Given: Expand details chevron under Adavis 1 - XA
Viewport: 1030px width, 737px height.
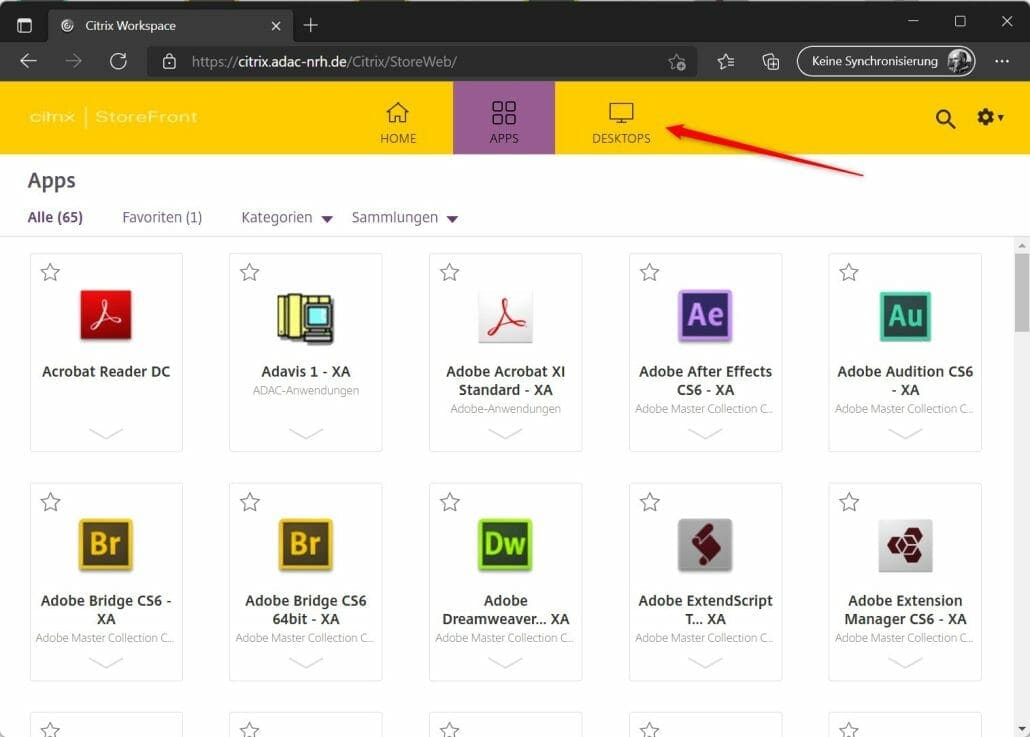Looking at the screenshot, I should (x=305, y=433).
